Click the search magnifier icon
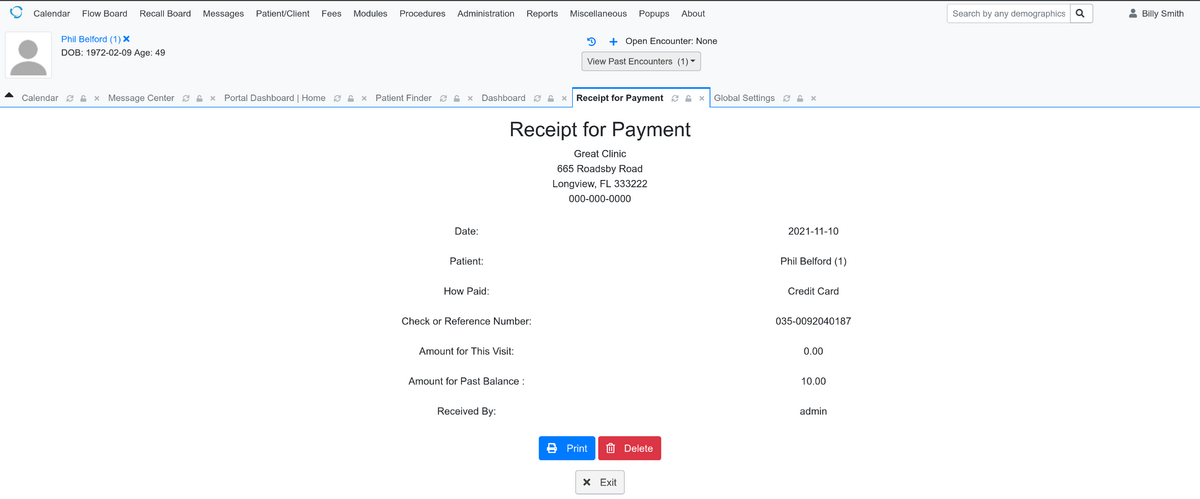 click(x=1081, y=13)
